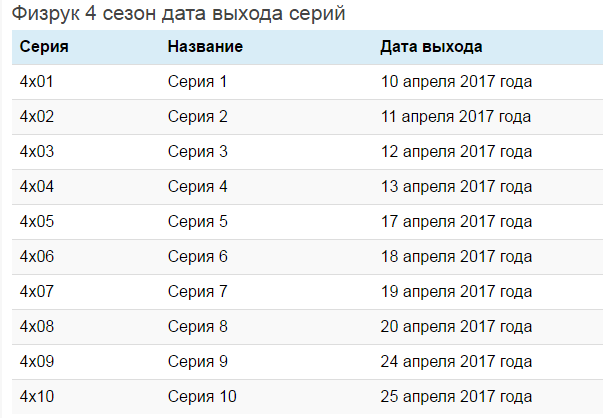Select the 4x06 episode cell

[x=37, y=257]
